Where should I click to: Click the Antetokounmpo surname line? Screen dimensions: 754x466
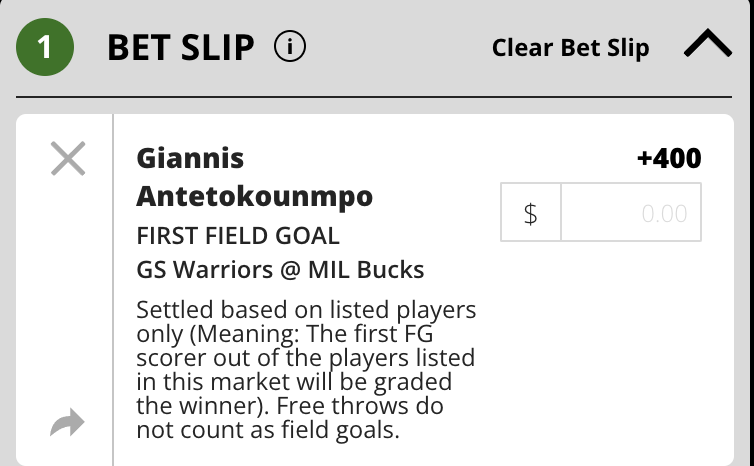point(254,197)
